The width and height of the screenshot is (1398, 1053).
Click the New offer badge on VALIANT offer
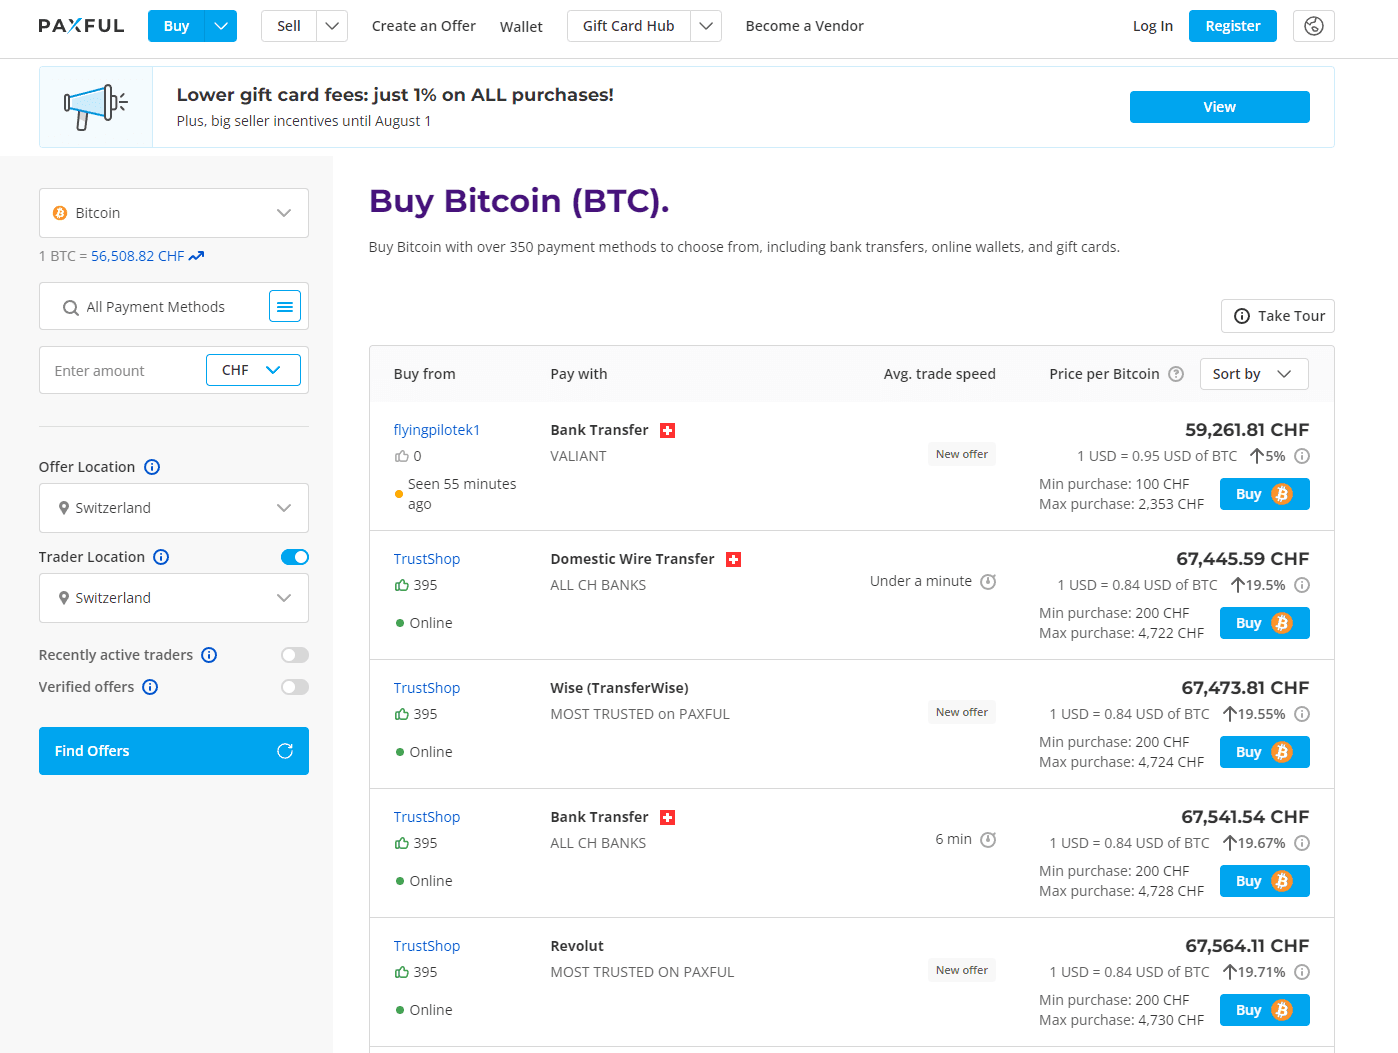962,454
